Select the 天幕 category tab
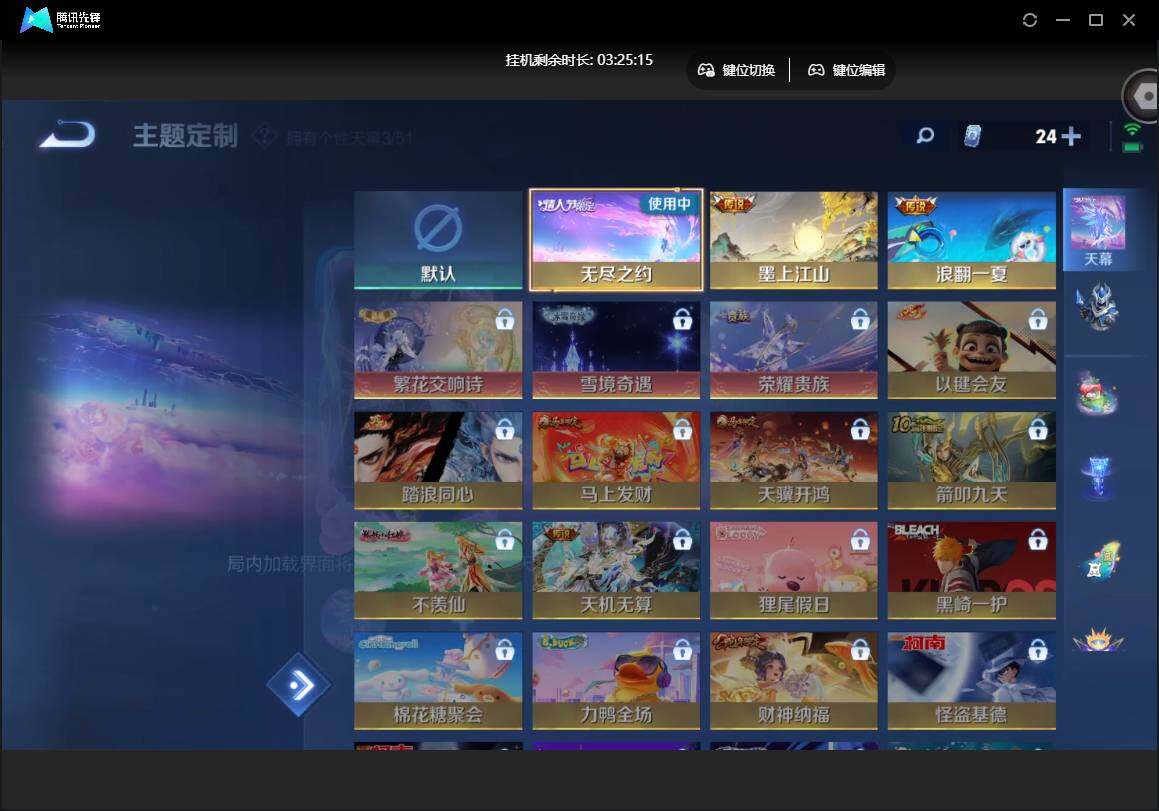 coord(1098,230)
